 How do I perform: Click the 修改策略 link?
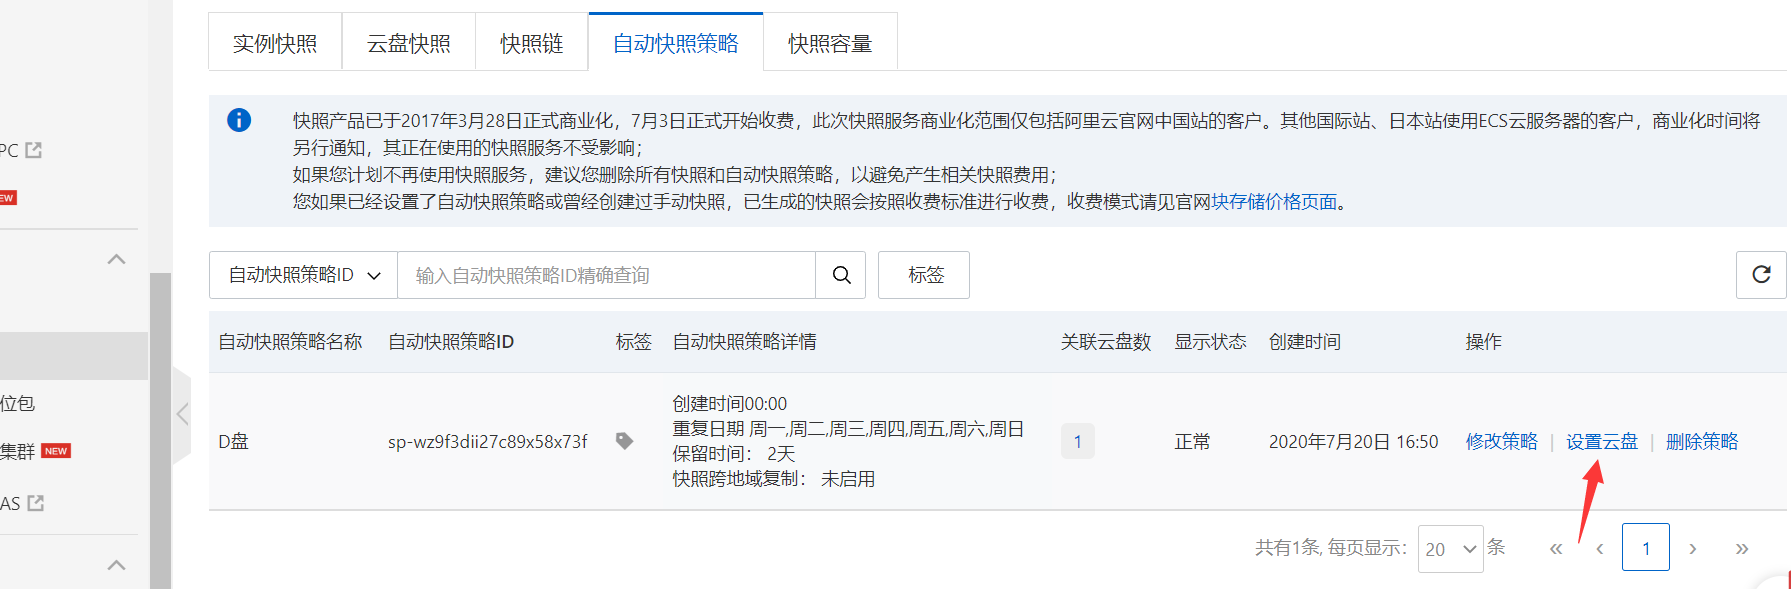pyautogui.click(x=1501, y=441)
